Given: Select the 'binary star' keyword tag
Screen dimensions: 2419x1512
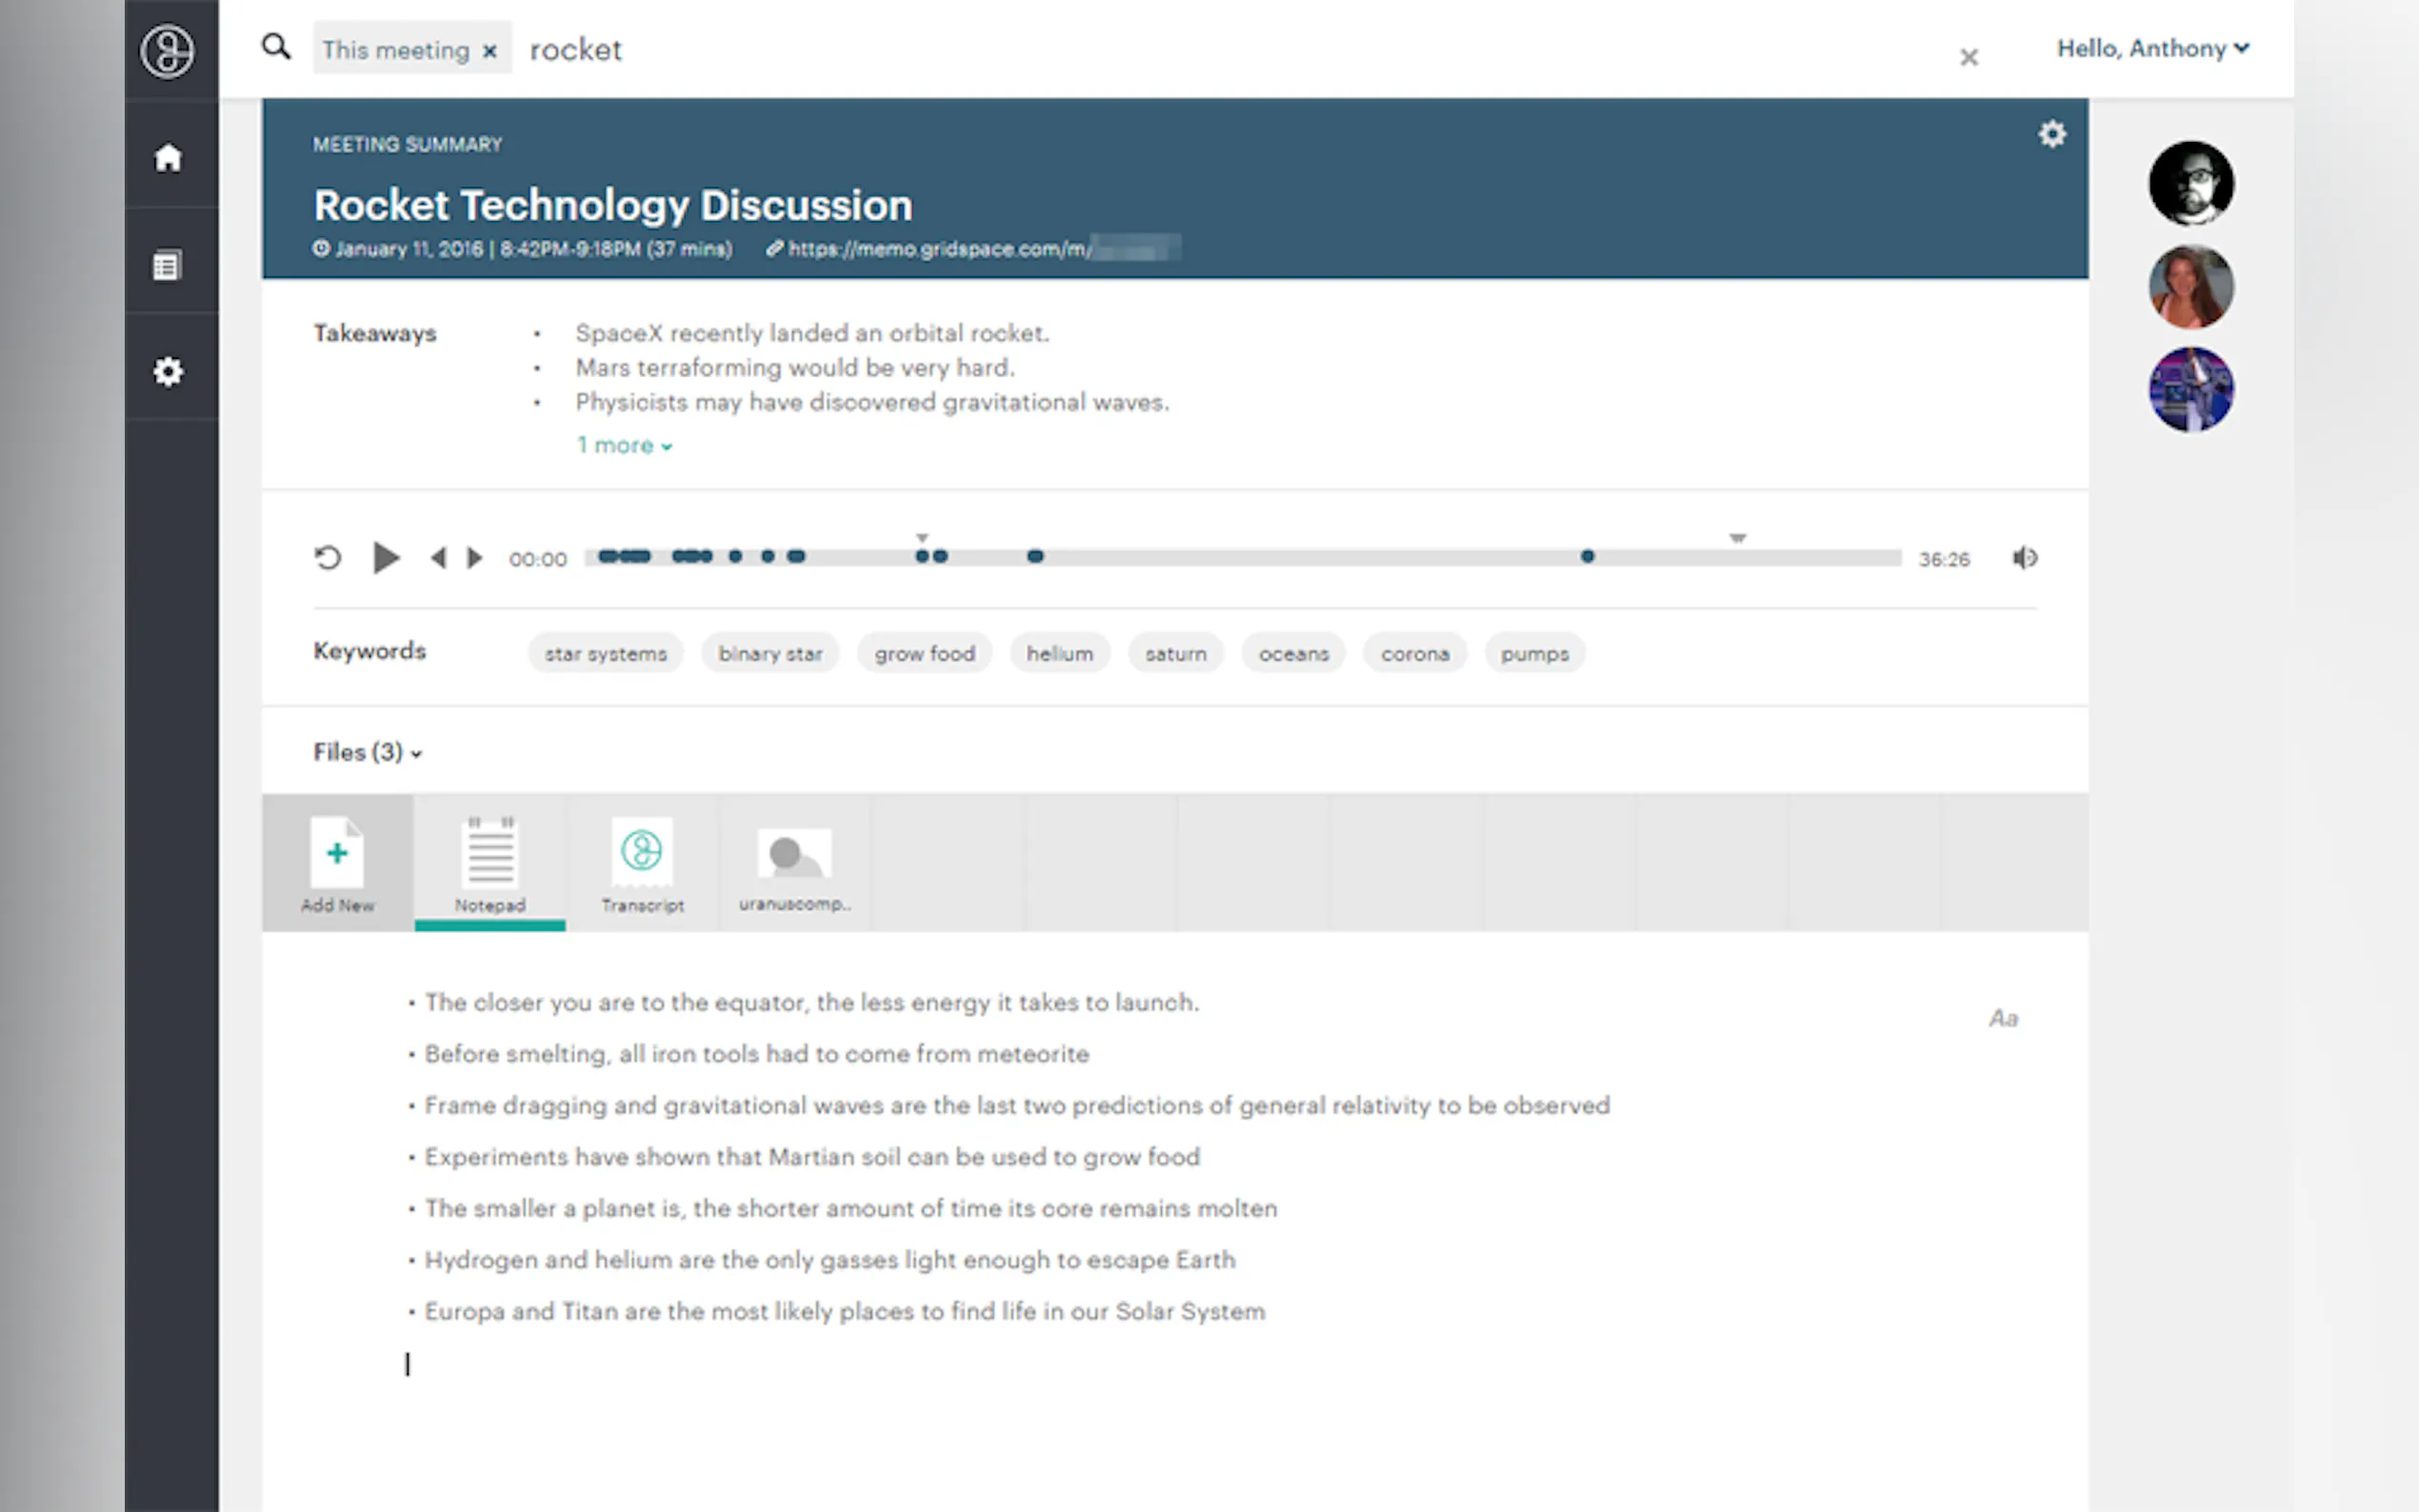Looking at the screenshot, I should pyautogui.click(x=770, y=653).
